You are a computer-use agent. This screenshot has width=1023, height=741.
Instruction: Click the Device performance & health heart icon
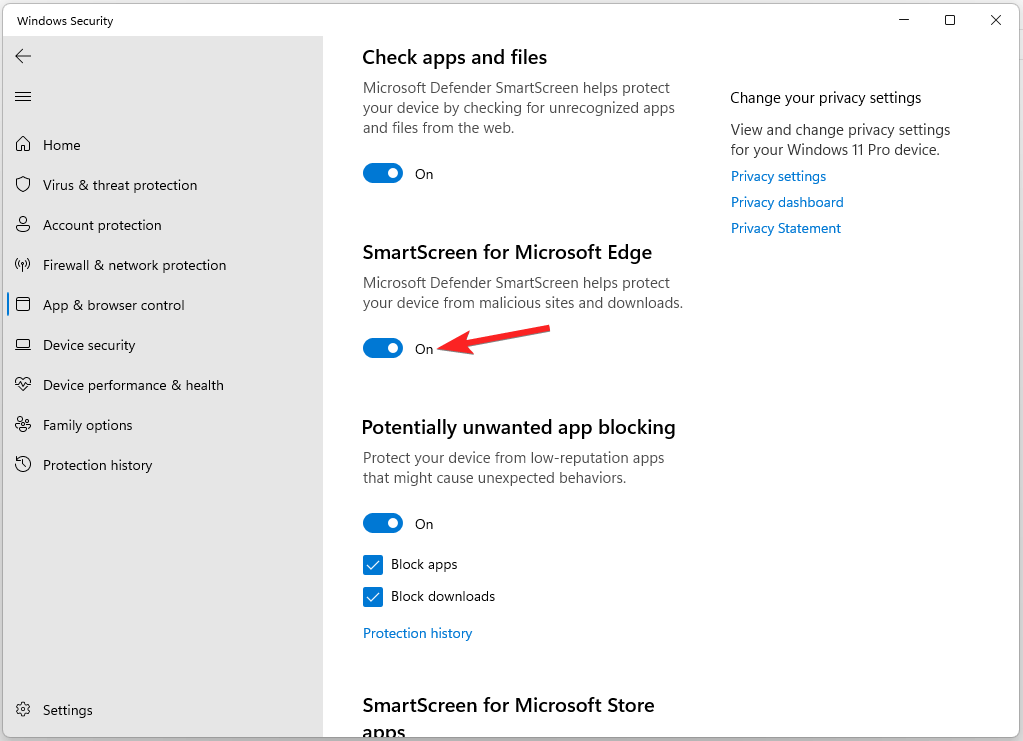23,384
